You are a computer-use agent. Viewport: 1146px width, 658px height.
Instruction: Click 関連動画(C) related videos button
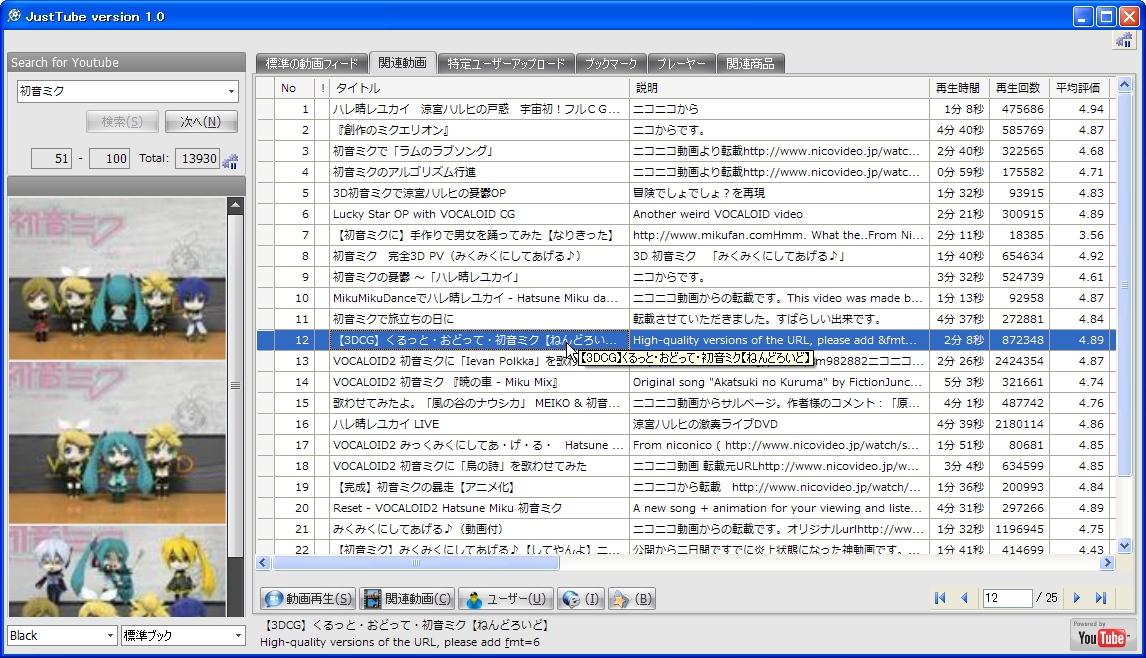(408, 599)
